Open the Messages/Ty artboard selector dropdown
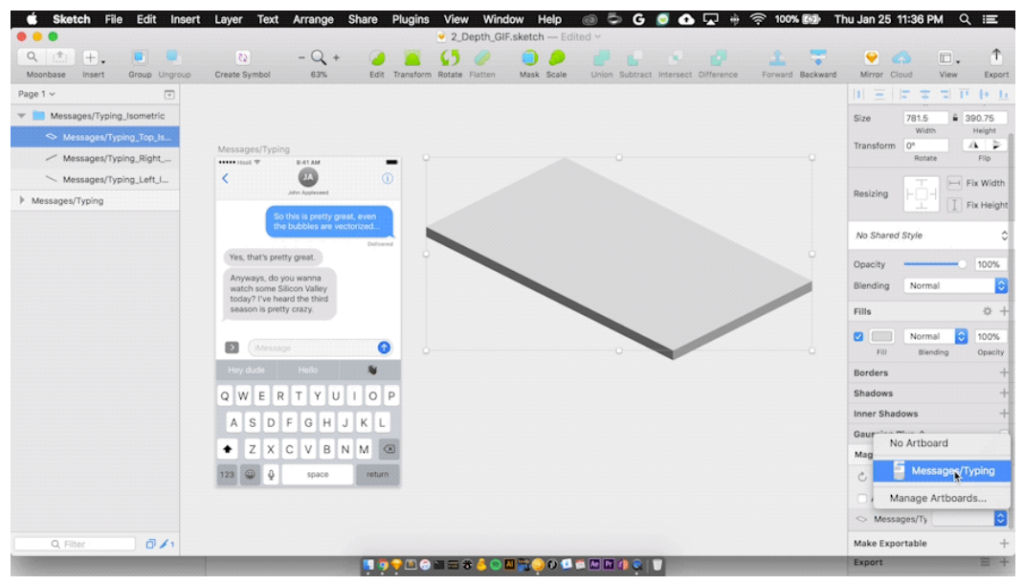1024x585 pixels. (969, 518)
